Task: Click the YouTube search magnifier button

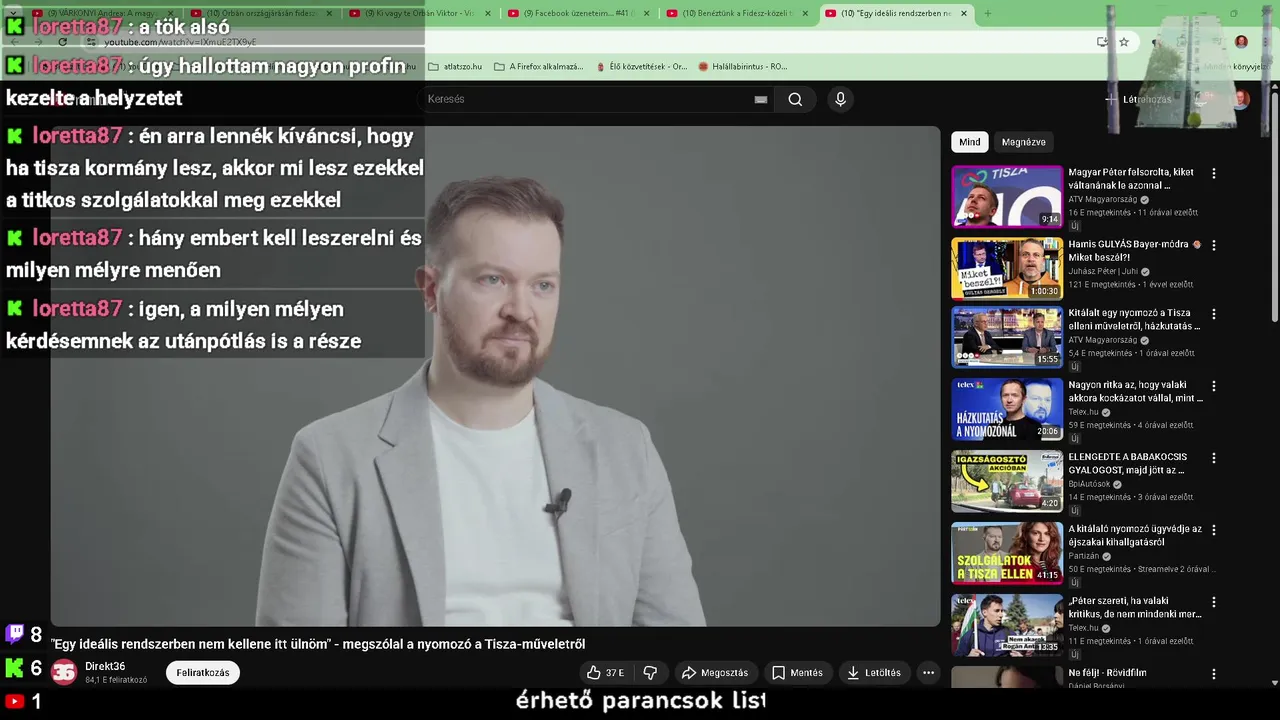Action: [795, 99]
